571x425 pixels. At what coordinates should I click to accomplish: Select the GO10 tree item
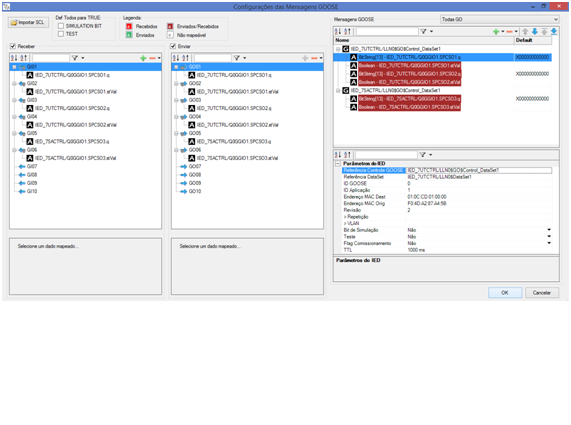coord(195,192)
